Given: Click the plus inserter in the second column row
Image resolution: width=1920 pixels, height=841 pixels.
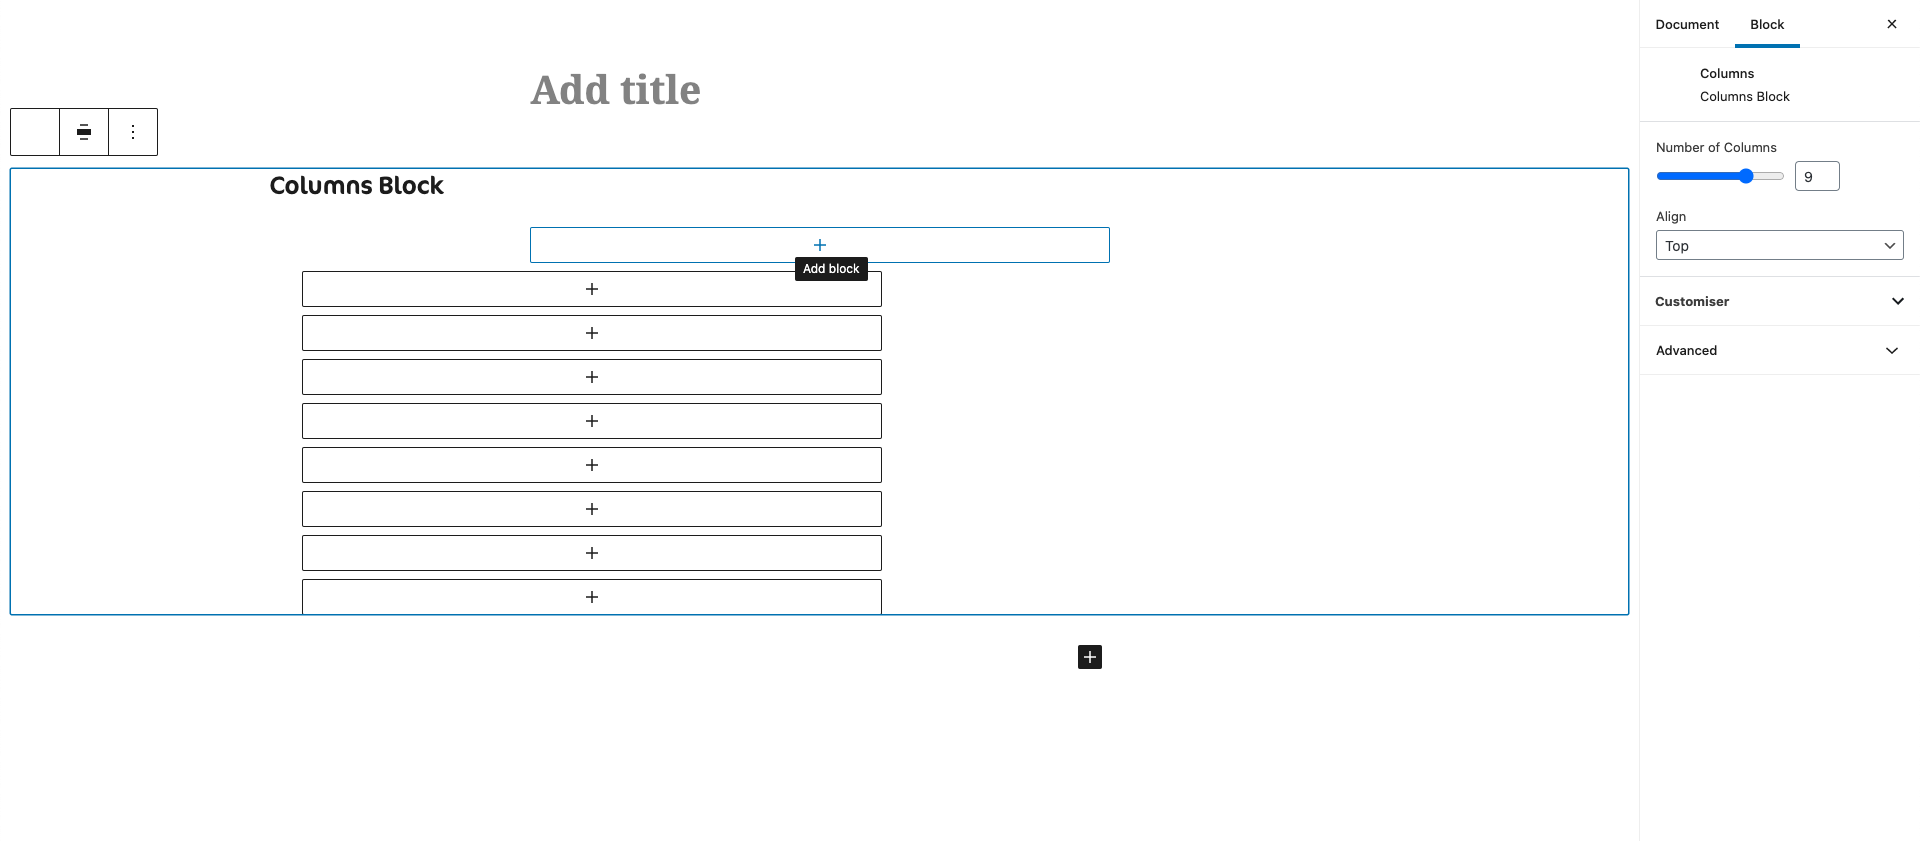Looking at the screenshot, I should tap(592, 332).
